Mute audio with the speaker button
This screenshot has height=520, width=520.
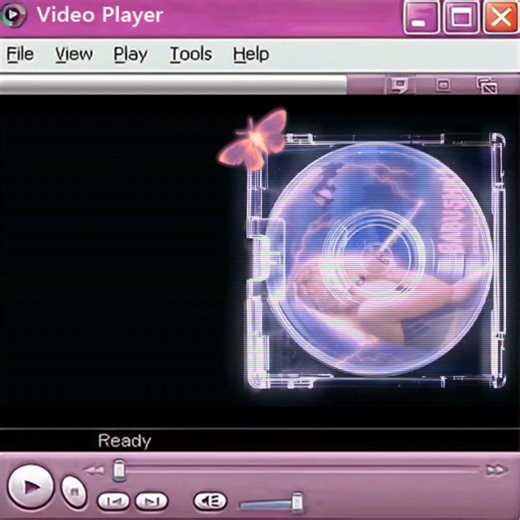[210, 501]
